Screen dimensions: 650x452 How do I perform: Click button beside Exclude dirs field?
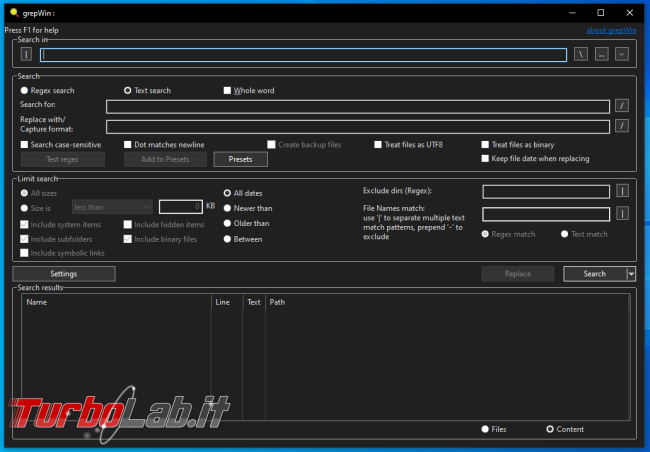tap(622, 191)
